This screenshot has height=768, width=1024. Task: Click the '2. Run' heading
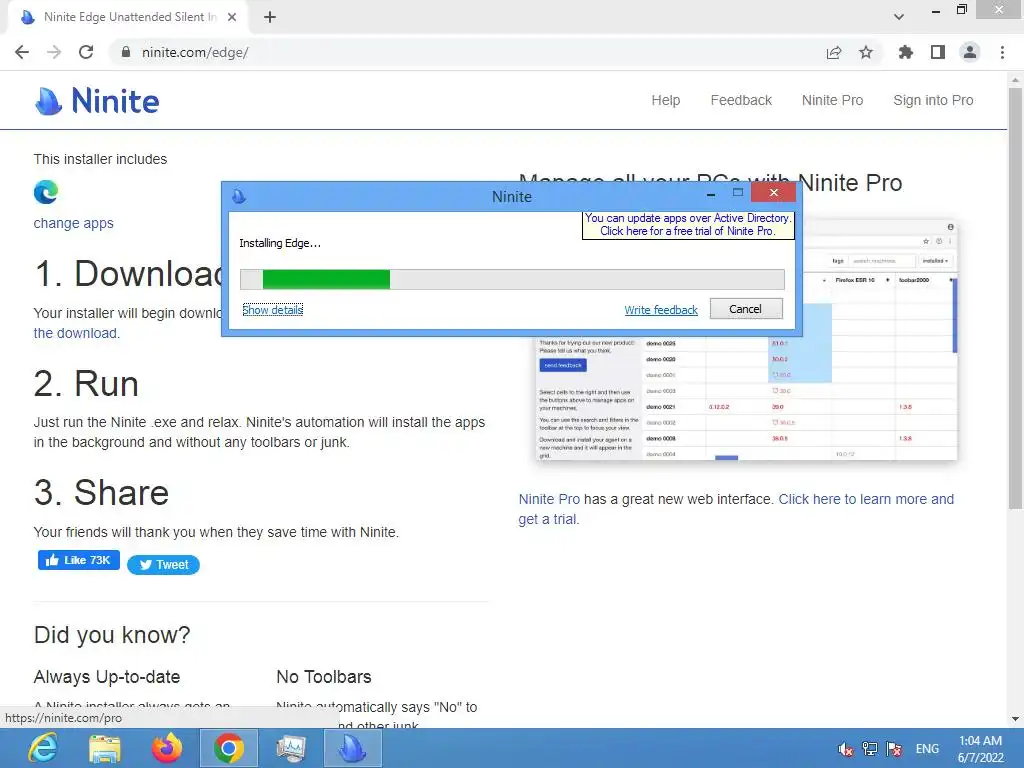(86, 383)
